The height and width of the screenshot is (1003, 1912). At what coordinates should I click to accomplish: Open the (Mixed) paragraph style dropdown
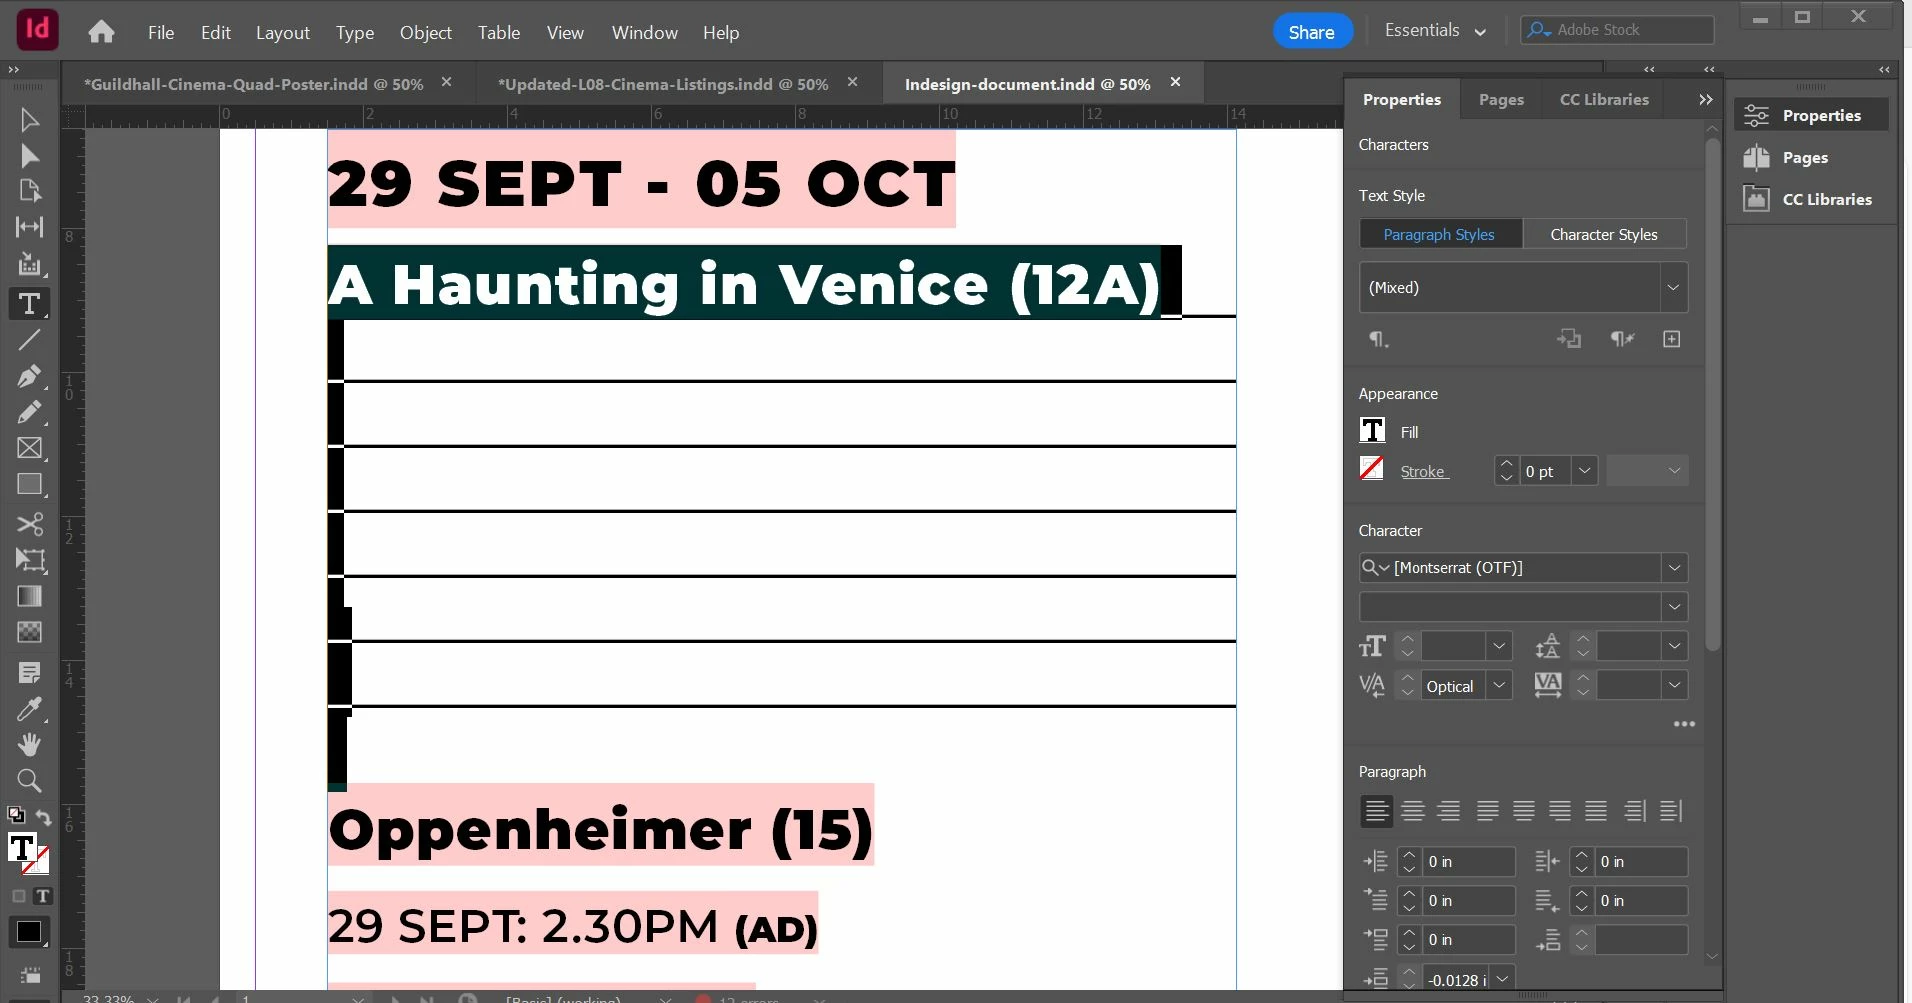[x=1673, y=288]
